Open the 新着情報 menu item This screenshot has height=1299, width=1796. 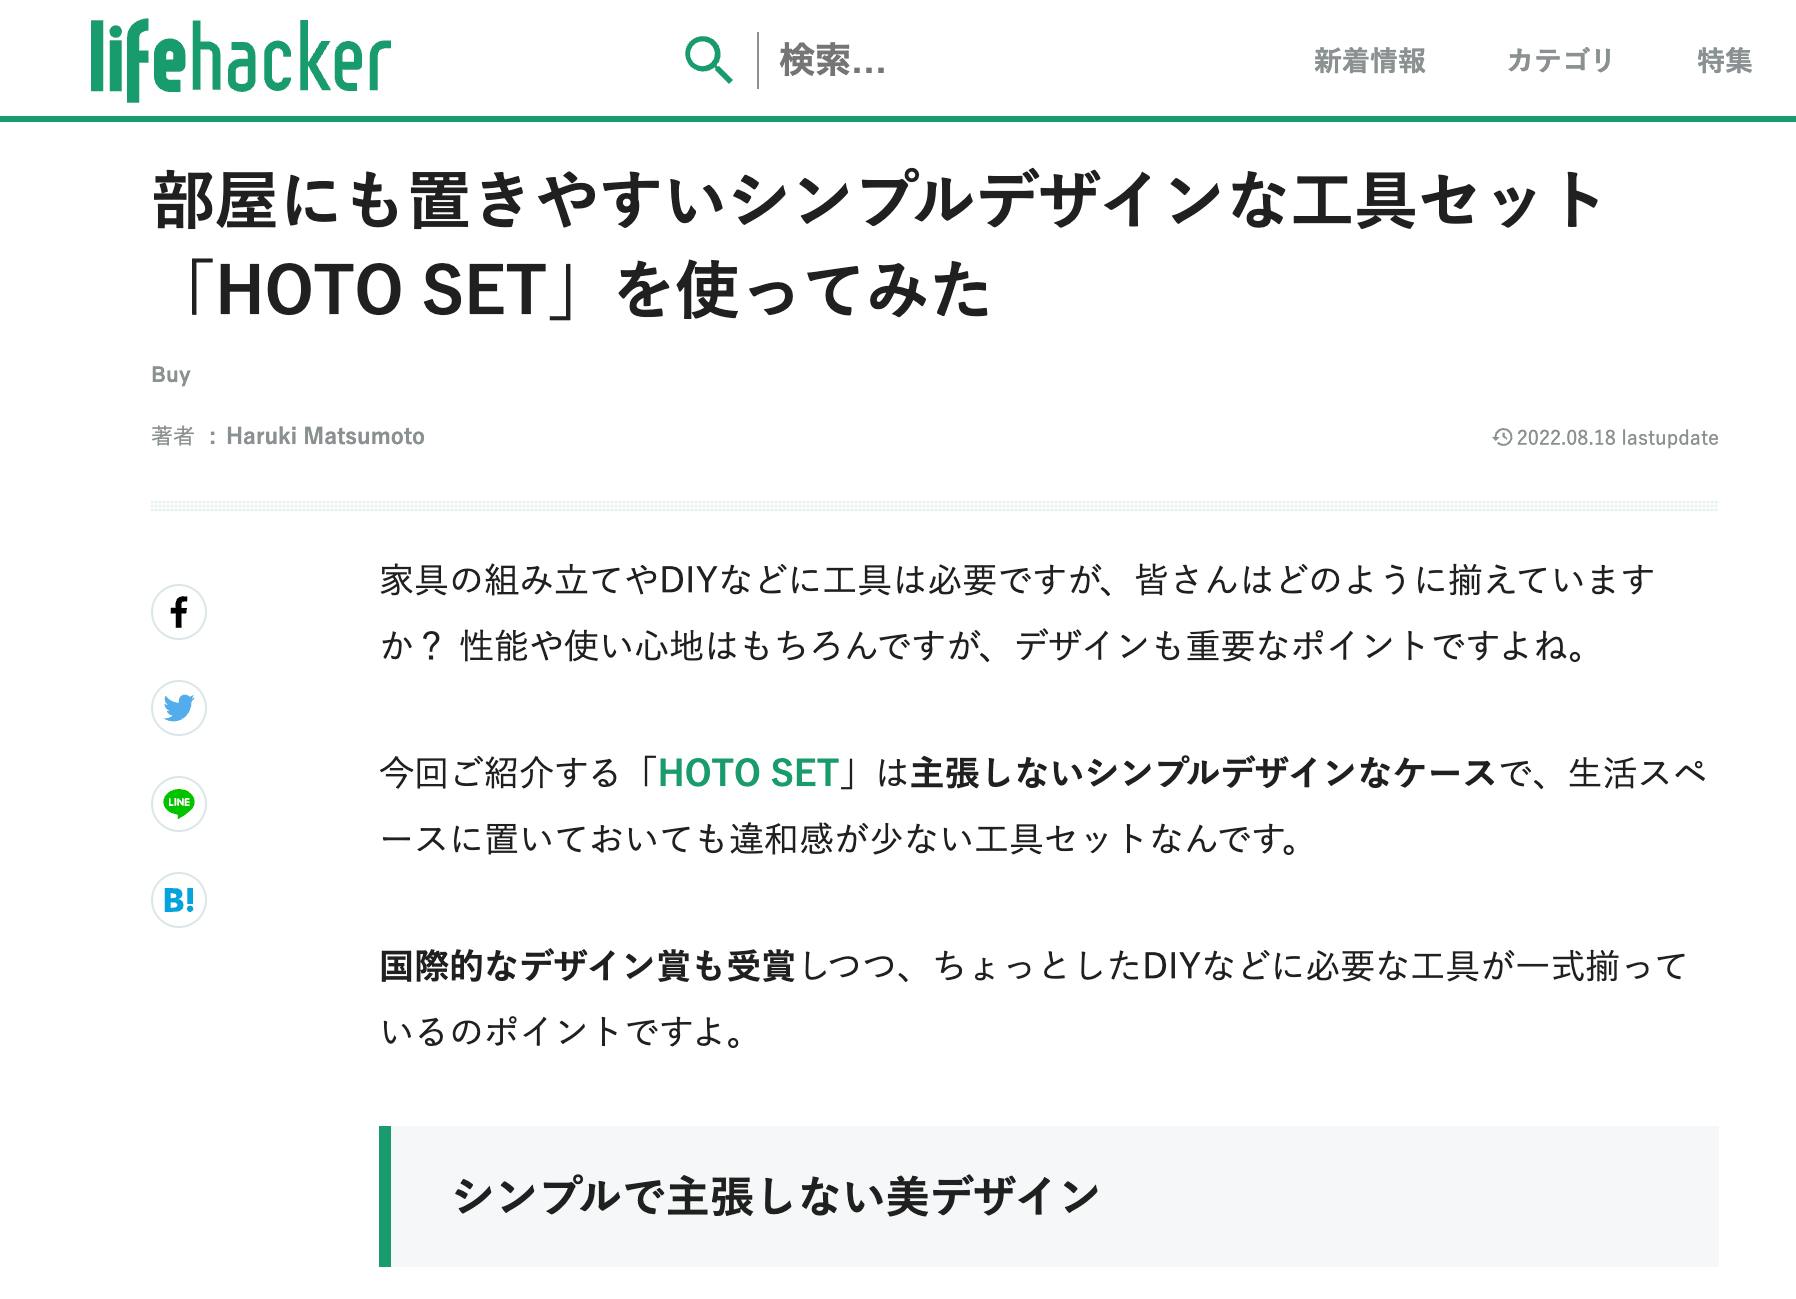pyautogui.click(x=1369, y=61)
